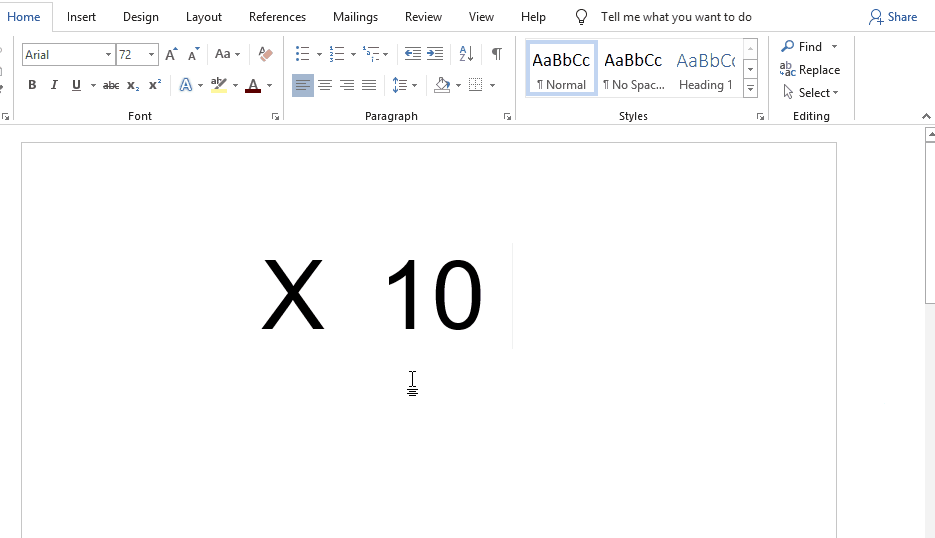Toggle Show/Hide paragraph marks

coord(496,54)
